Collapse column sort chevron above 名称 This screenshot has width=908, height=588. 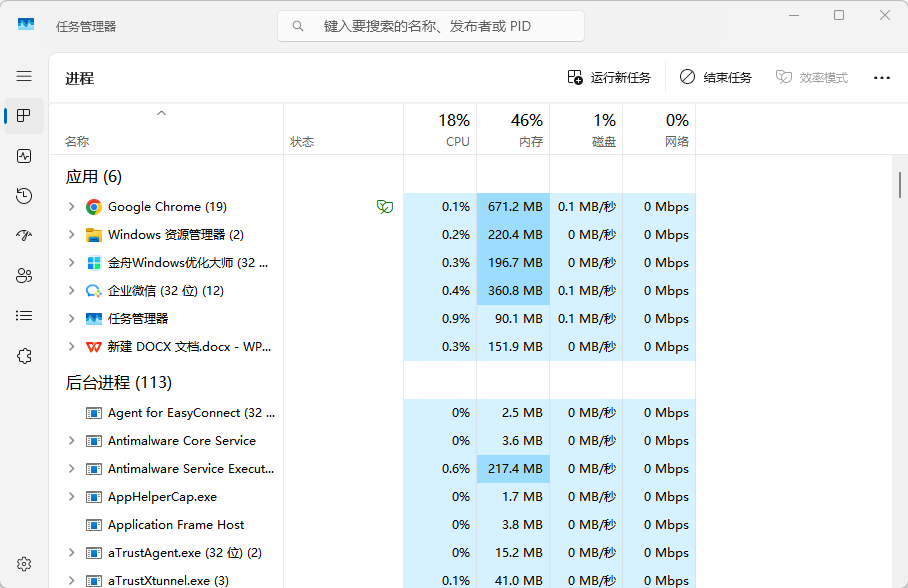[x=162, y=114]
